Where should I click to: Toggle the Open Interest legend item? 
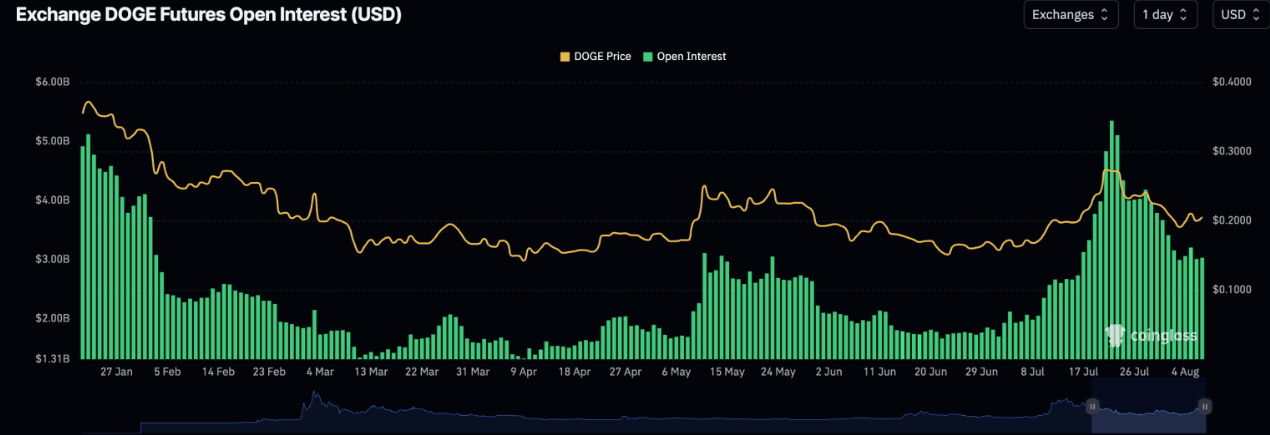[684, 56]
